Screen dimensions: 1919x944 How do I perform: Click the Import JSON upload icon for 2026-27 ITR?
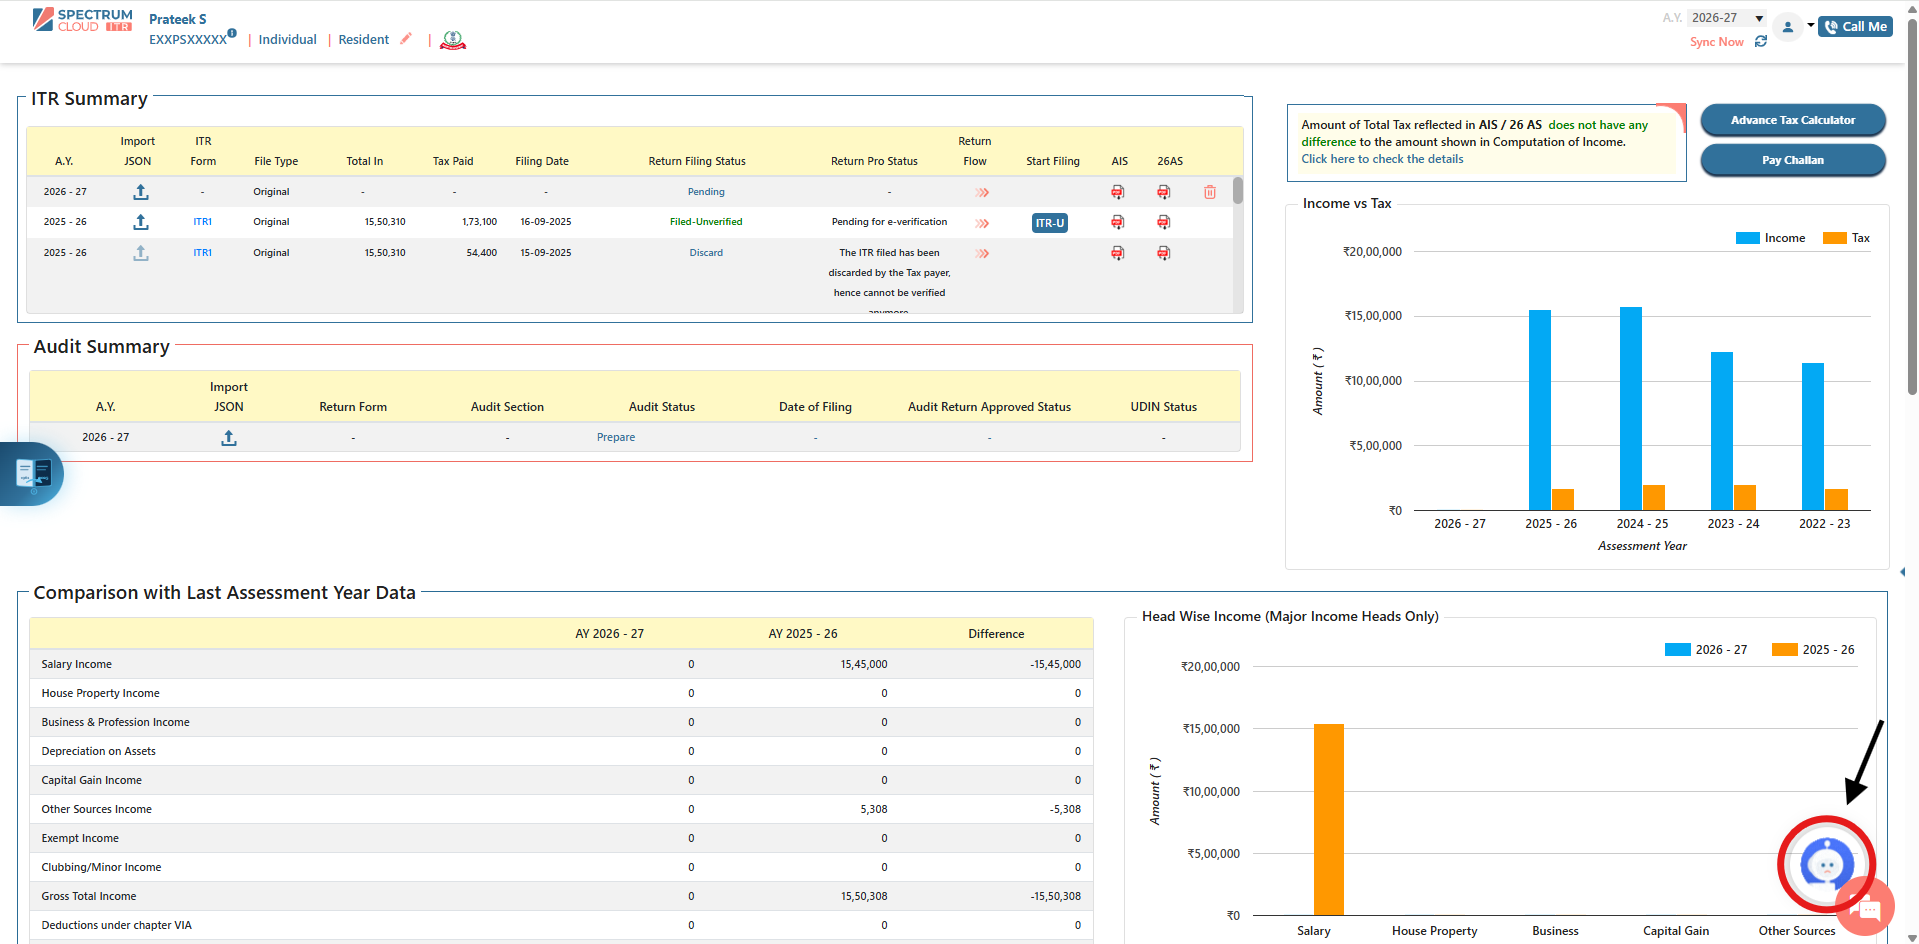141,192
